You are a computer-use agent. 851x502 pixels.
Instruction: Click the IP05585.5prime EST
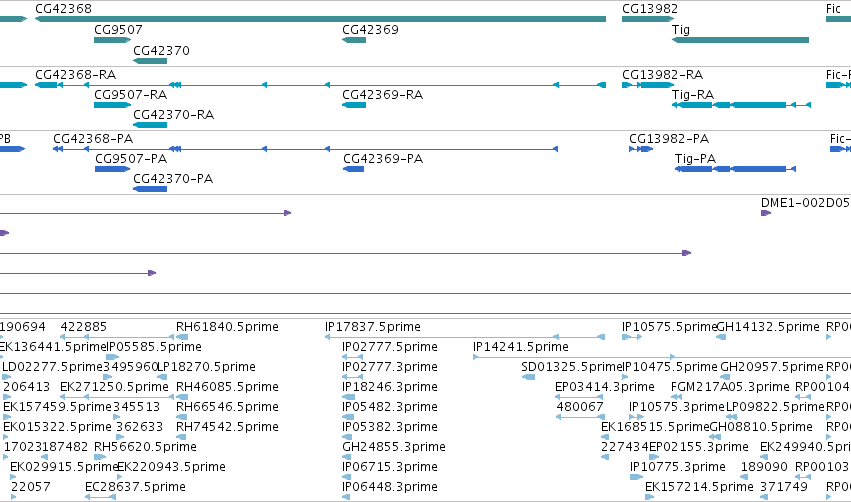(x=112, y=357)
